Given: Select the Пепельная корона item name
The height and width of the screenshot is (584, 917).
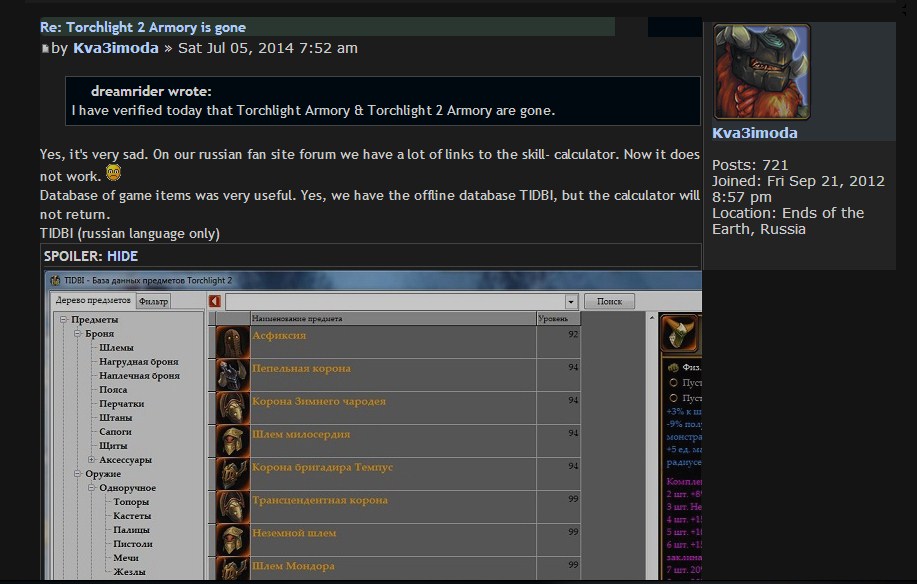Looking at the screenshot, I should click(x=301, y=368).
